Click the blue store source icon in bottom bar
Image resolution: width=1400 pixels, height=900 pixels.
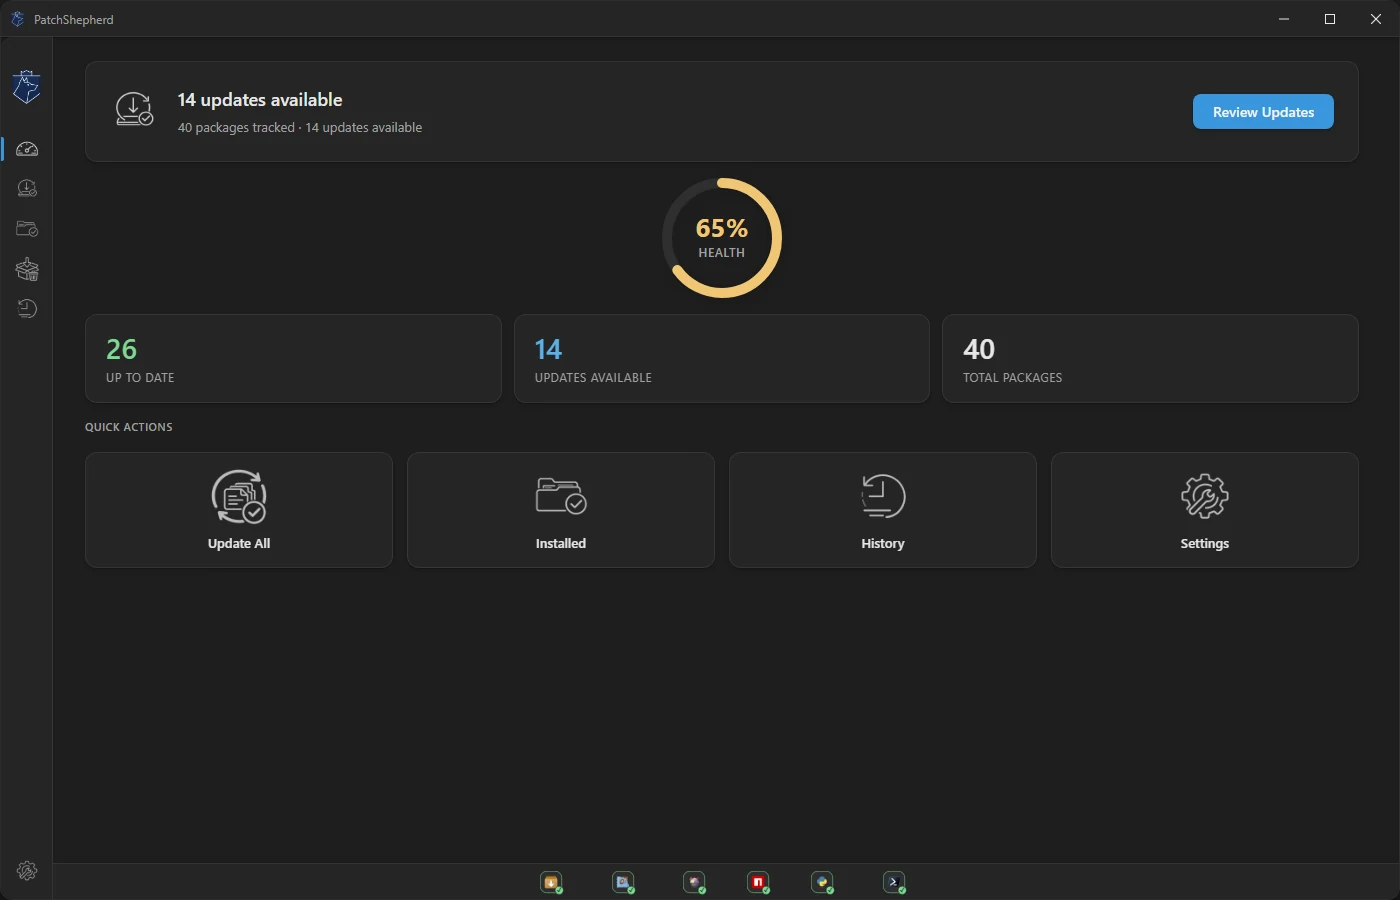pos(623,882)
